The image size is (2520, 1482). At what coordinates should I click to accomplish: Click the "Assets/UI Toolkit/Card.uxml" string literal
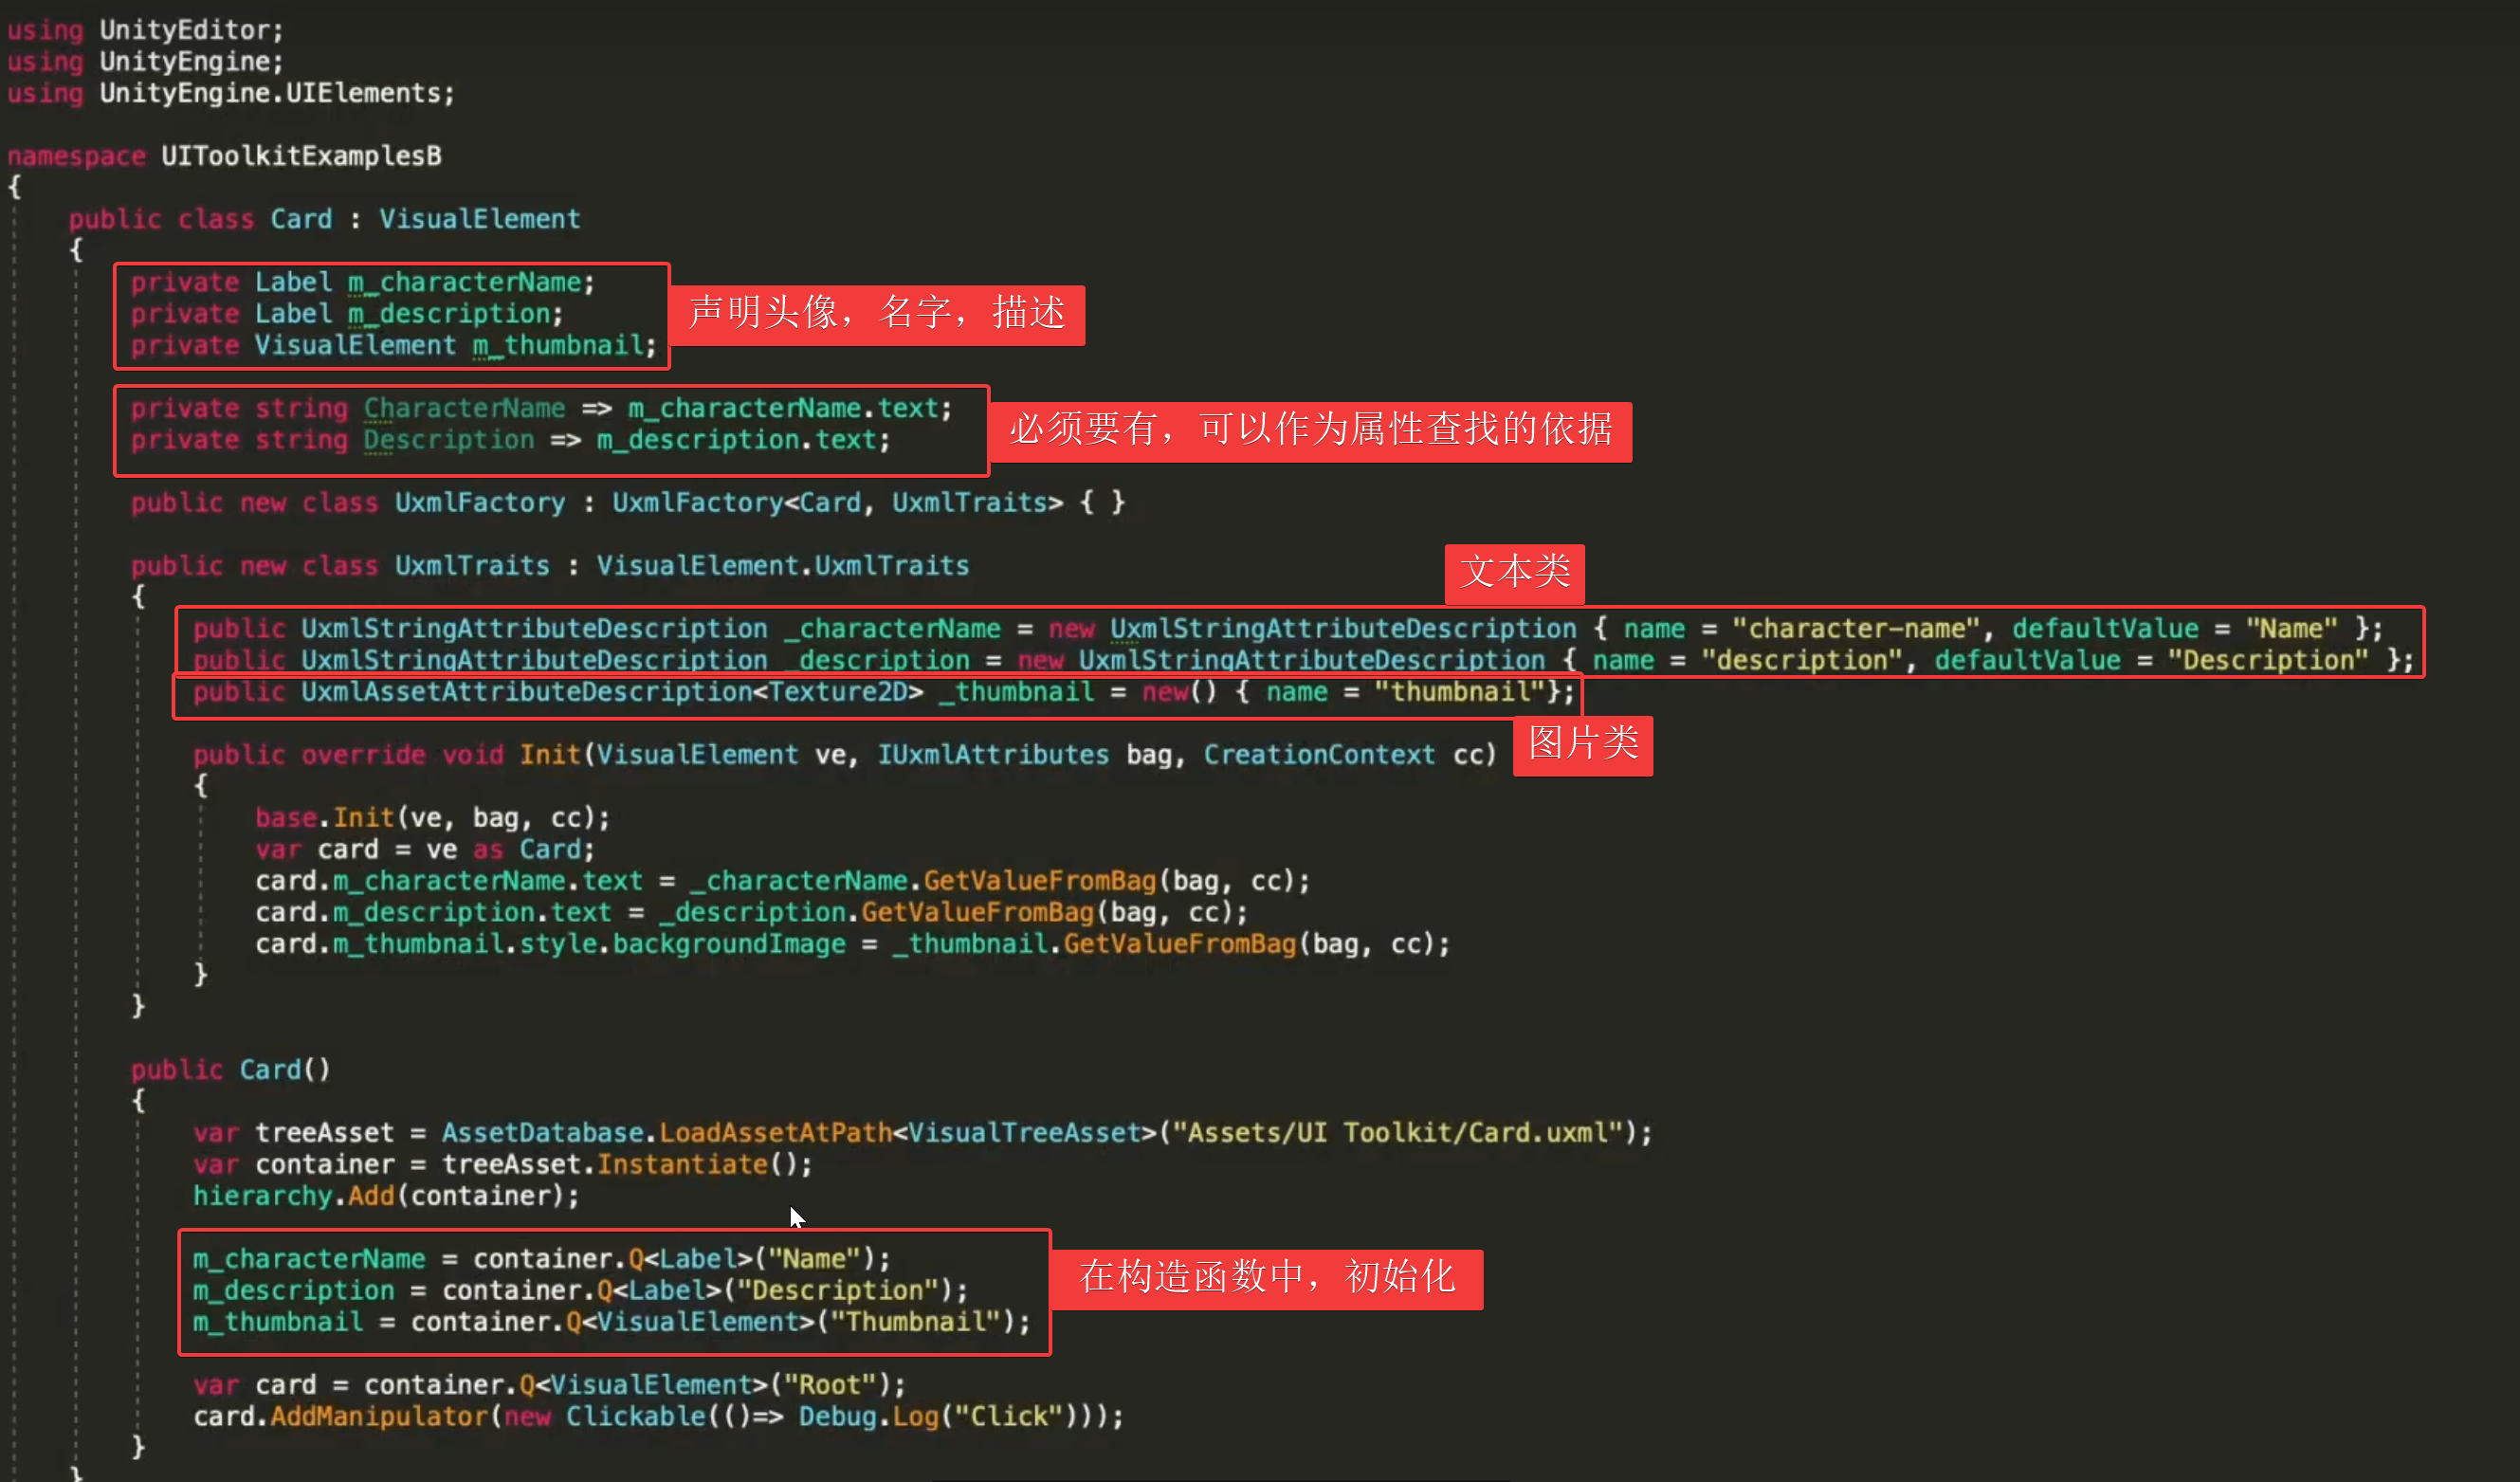1398,1132
